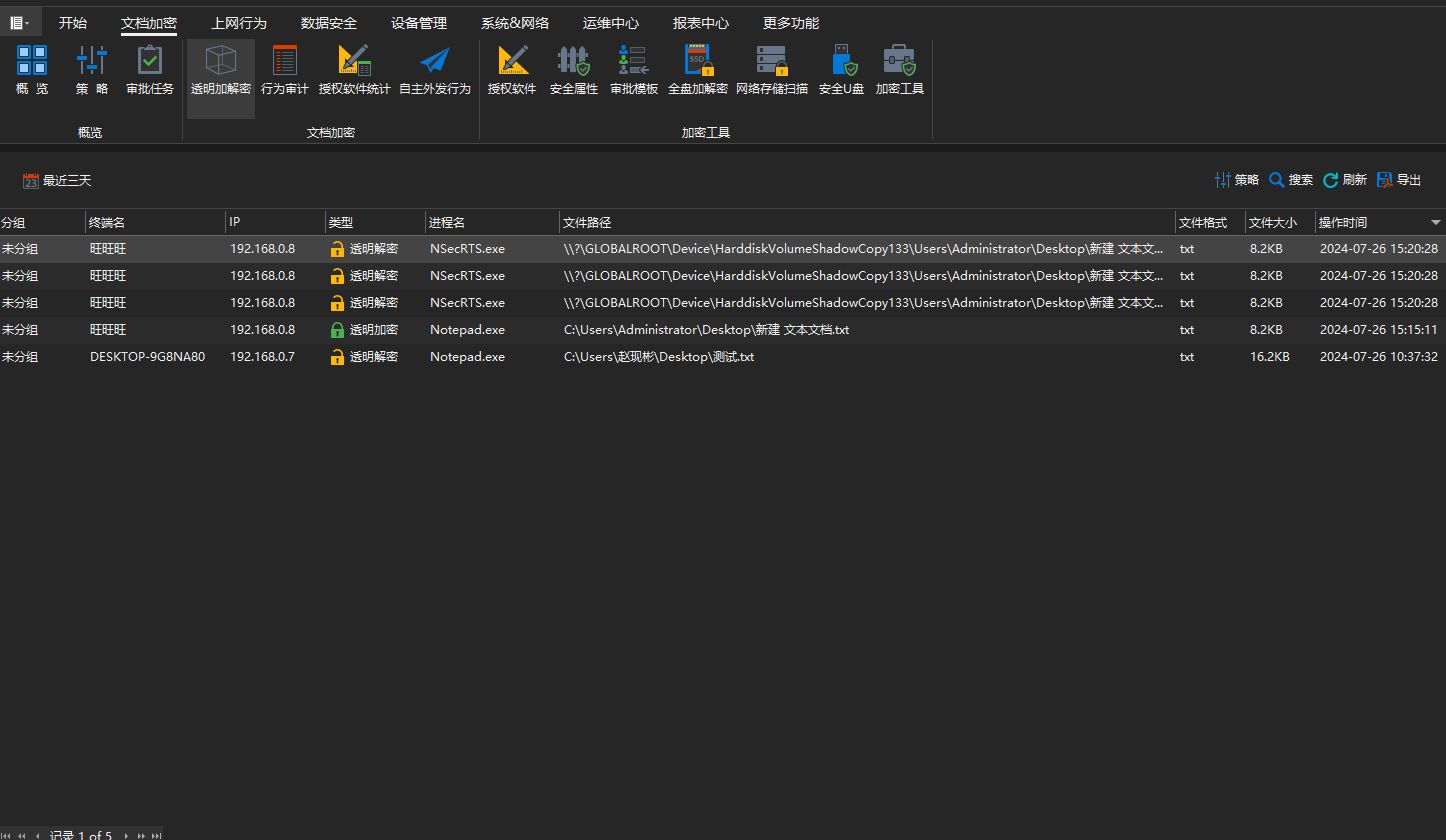
Task: Open 网络存储扫描 tool
Action: click(x=772, y=69)
